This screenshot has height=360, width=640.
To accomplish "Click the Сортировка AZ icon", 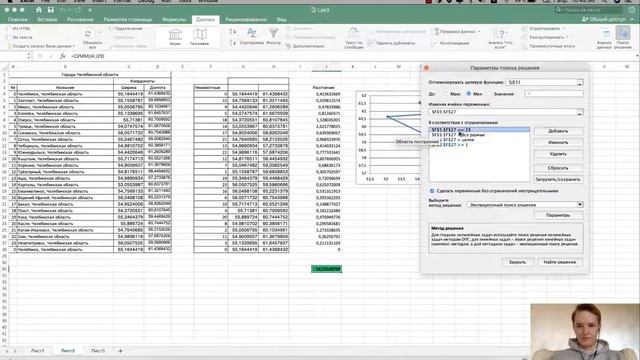I will pyautogui.click(x=251, y=33).
